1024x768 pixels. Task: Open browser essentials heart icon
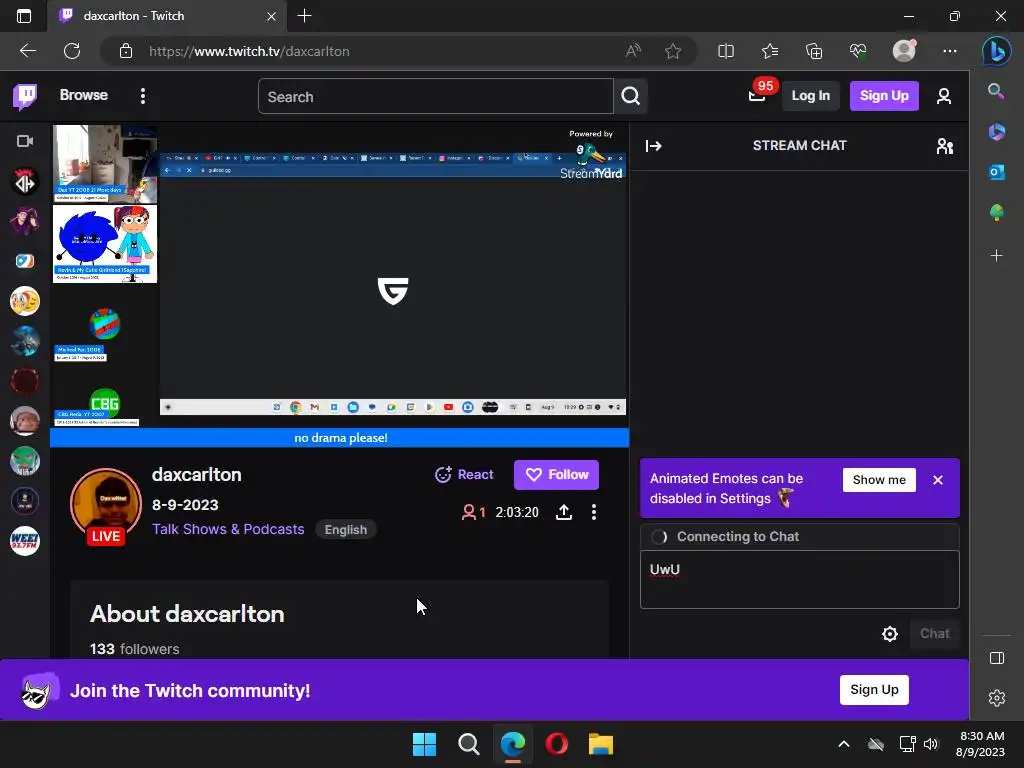pyautogui.click(x=858, y=51)
